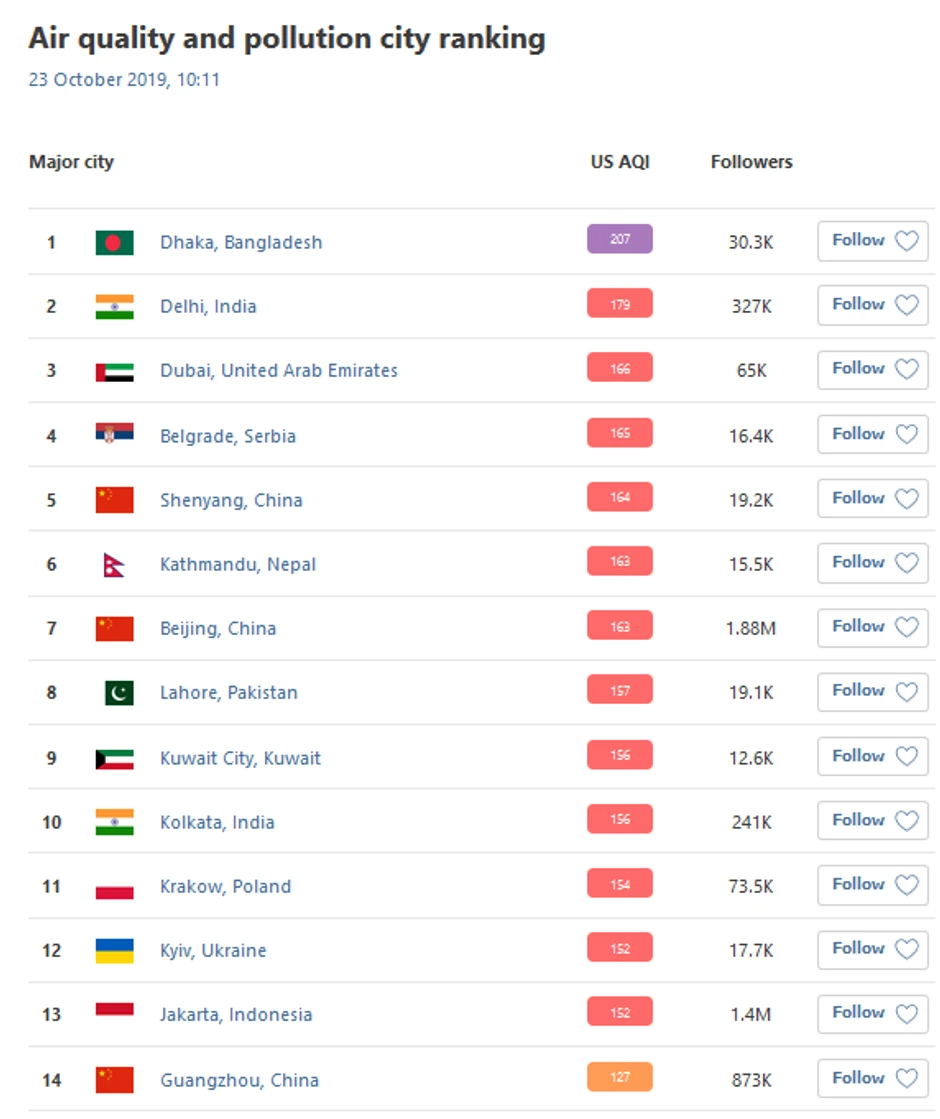Click the purple 207 AQI badge
This screenshot has width=940, height=1119.
[x=620, y=239]
